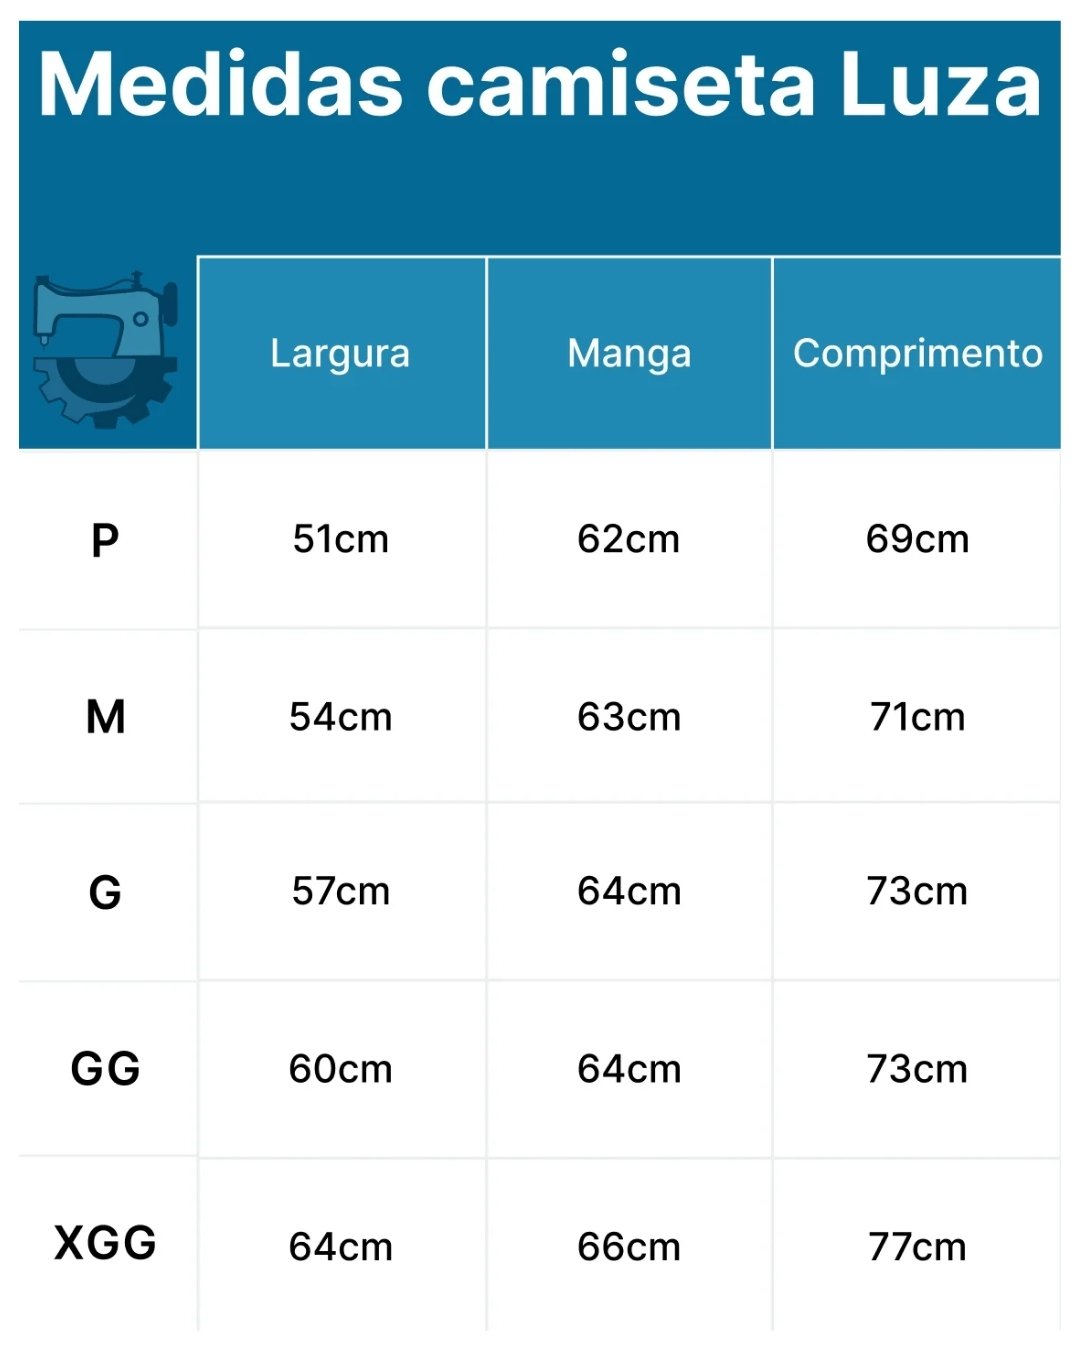Click the XGG size row label
This screenshot has width=1080, height=1350.
tap(105, 1243)
